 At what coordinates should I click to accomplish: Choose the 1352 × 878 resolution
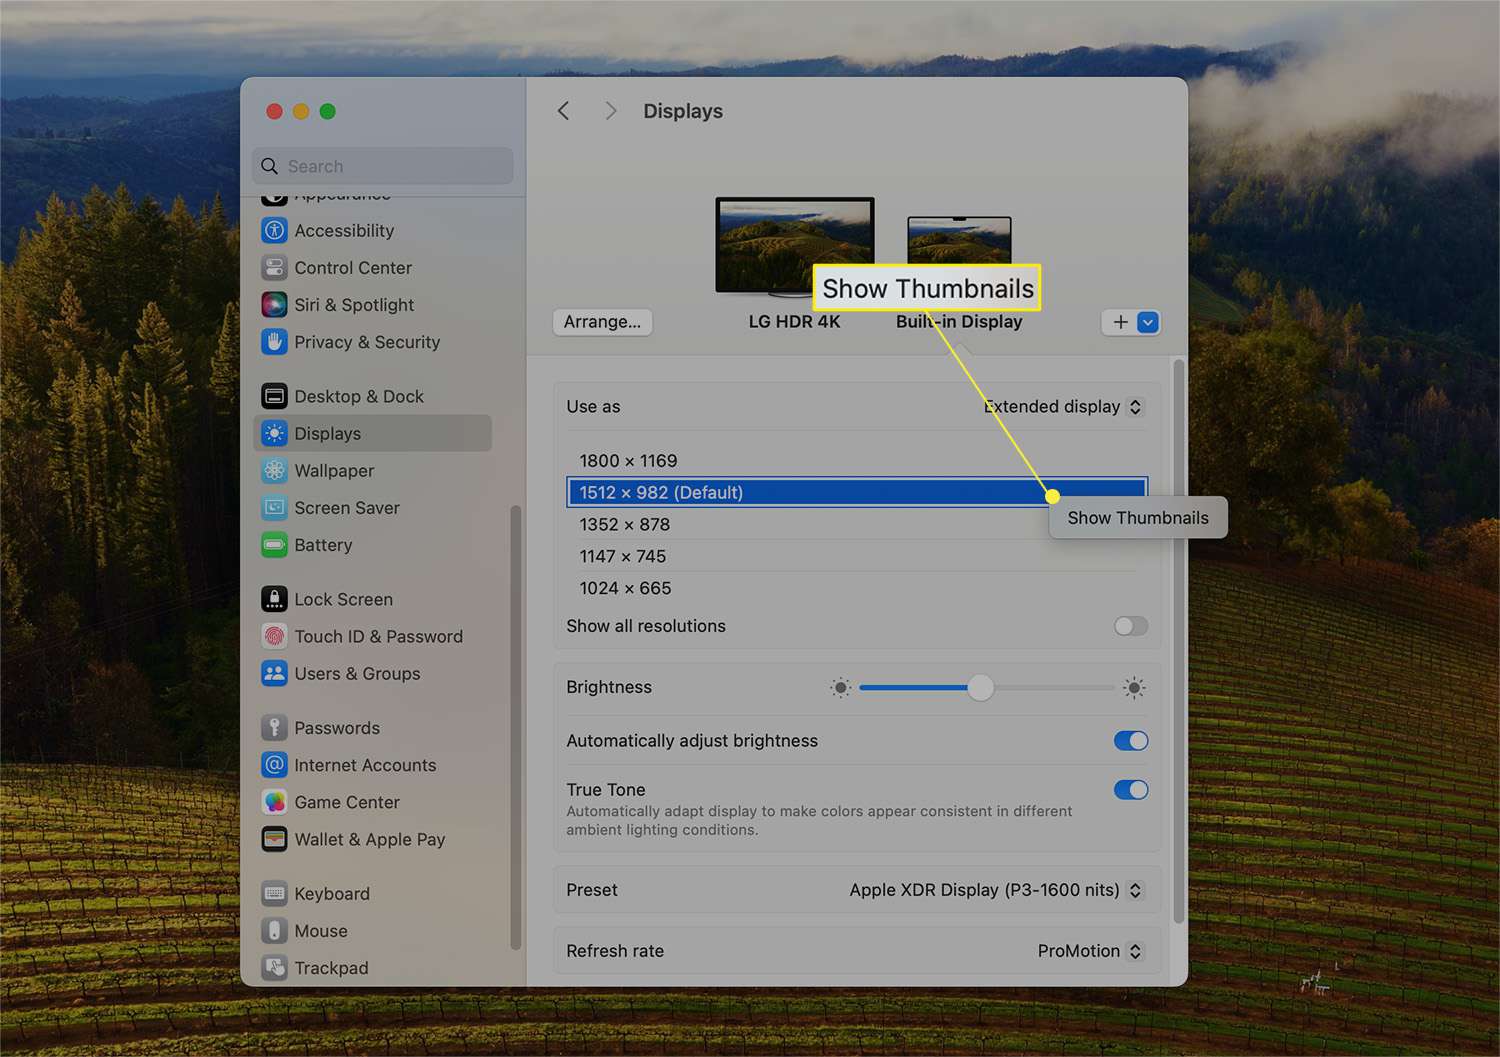click(625, 525)
